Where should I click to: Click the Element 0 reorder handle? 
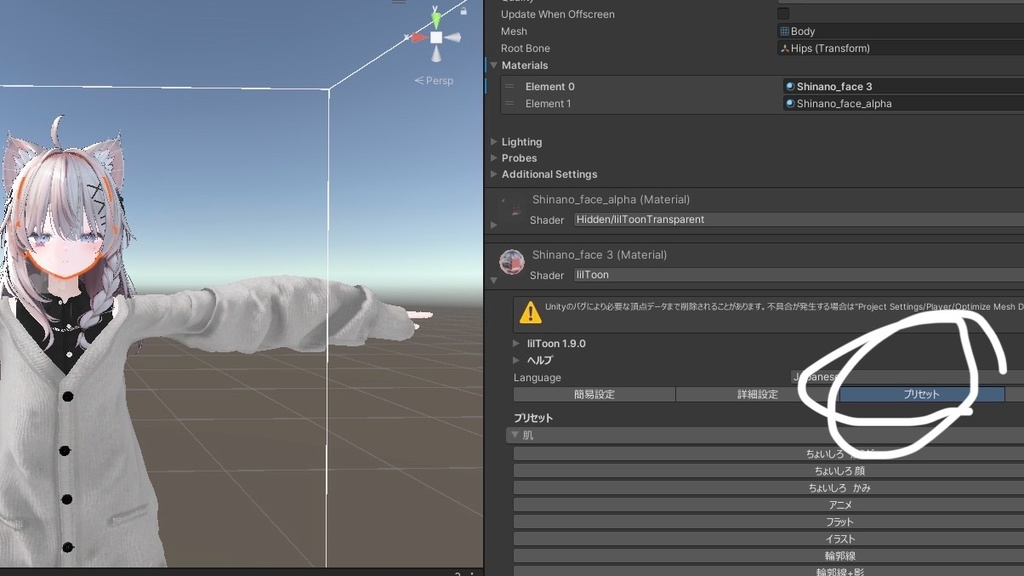click(509, 86)
